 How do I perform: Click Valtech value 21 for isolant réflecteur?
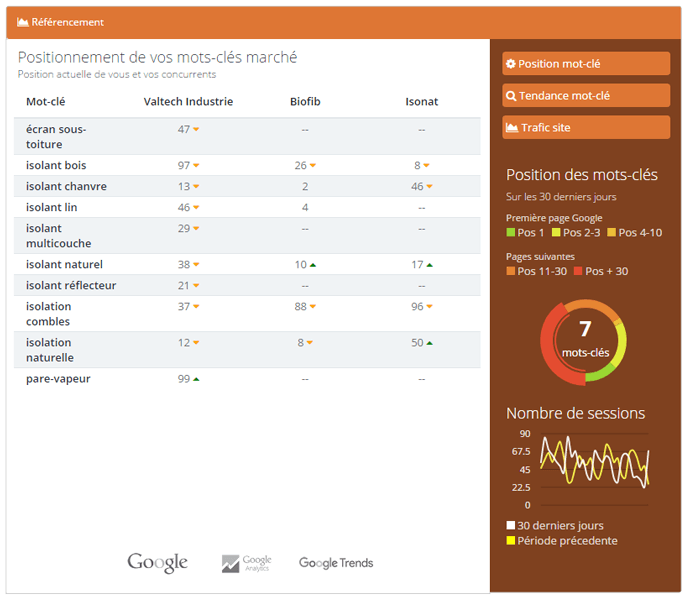183,286
